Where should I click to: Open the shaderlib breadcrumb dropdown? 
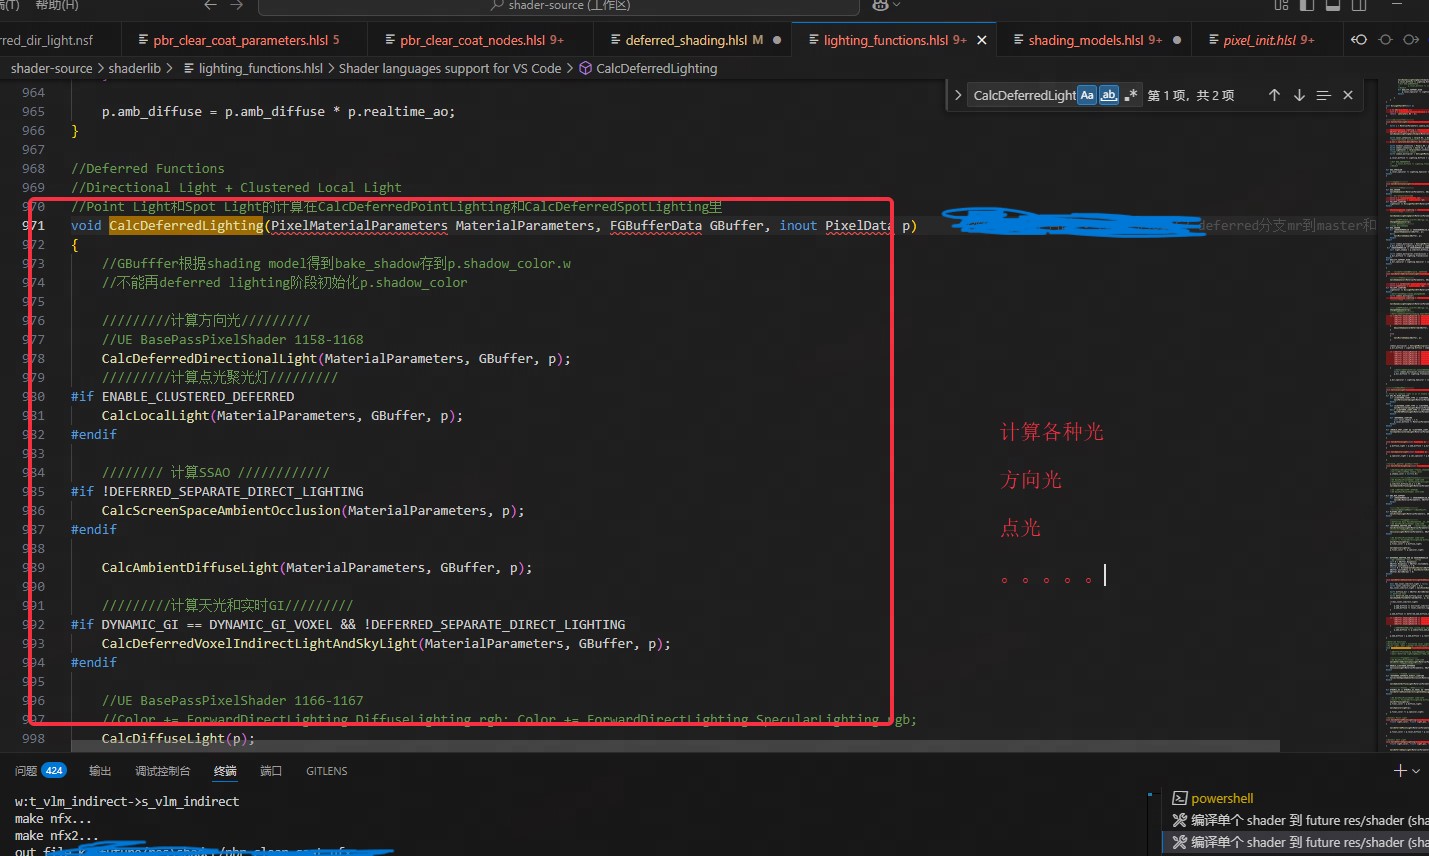pyautogui.click(x=137, y=68)
